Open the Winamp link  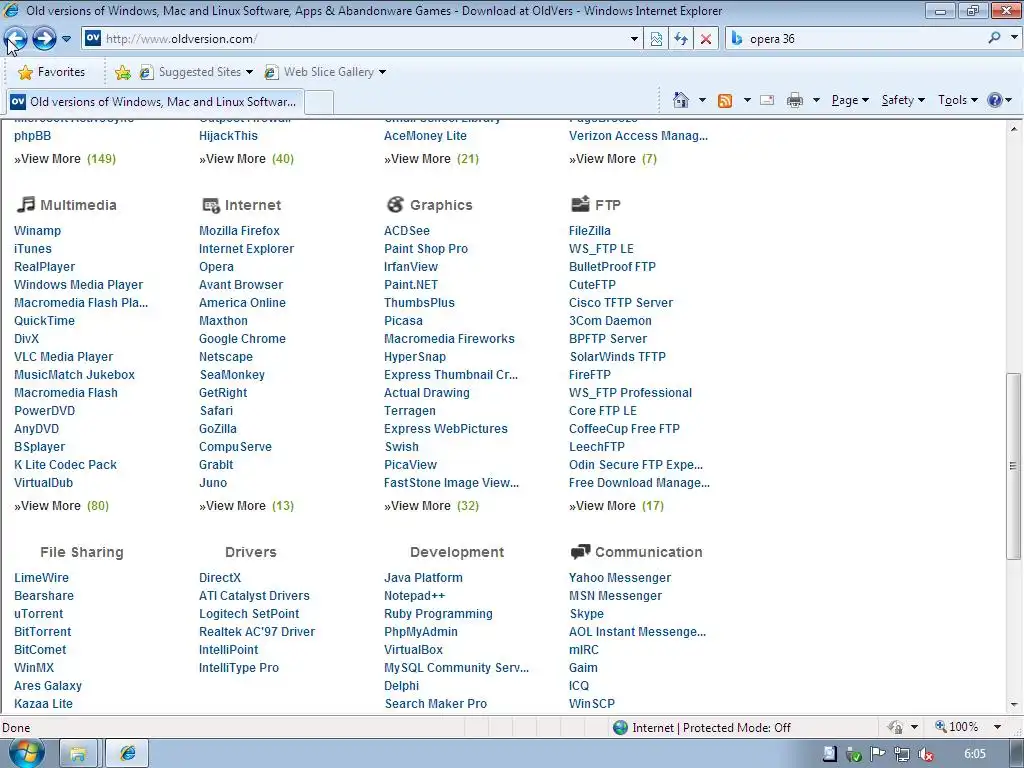[37, 231]
